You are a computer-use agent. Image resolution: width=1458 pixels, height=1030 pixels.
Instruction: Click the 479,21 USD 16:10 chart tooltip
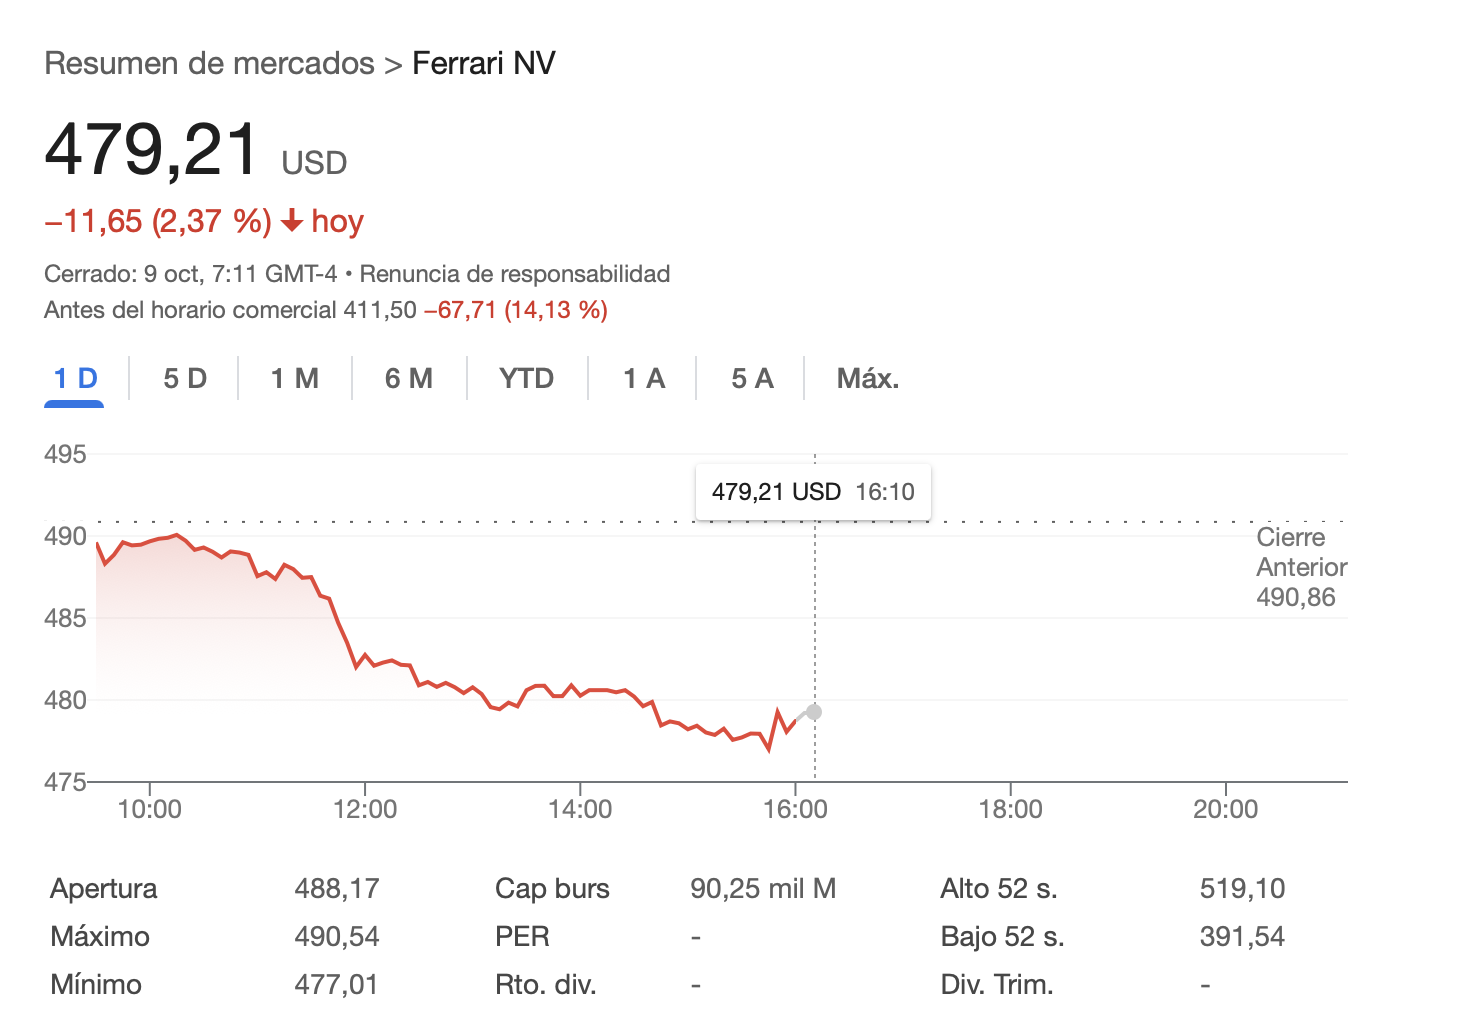click(813, 492)
